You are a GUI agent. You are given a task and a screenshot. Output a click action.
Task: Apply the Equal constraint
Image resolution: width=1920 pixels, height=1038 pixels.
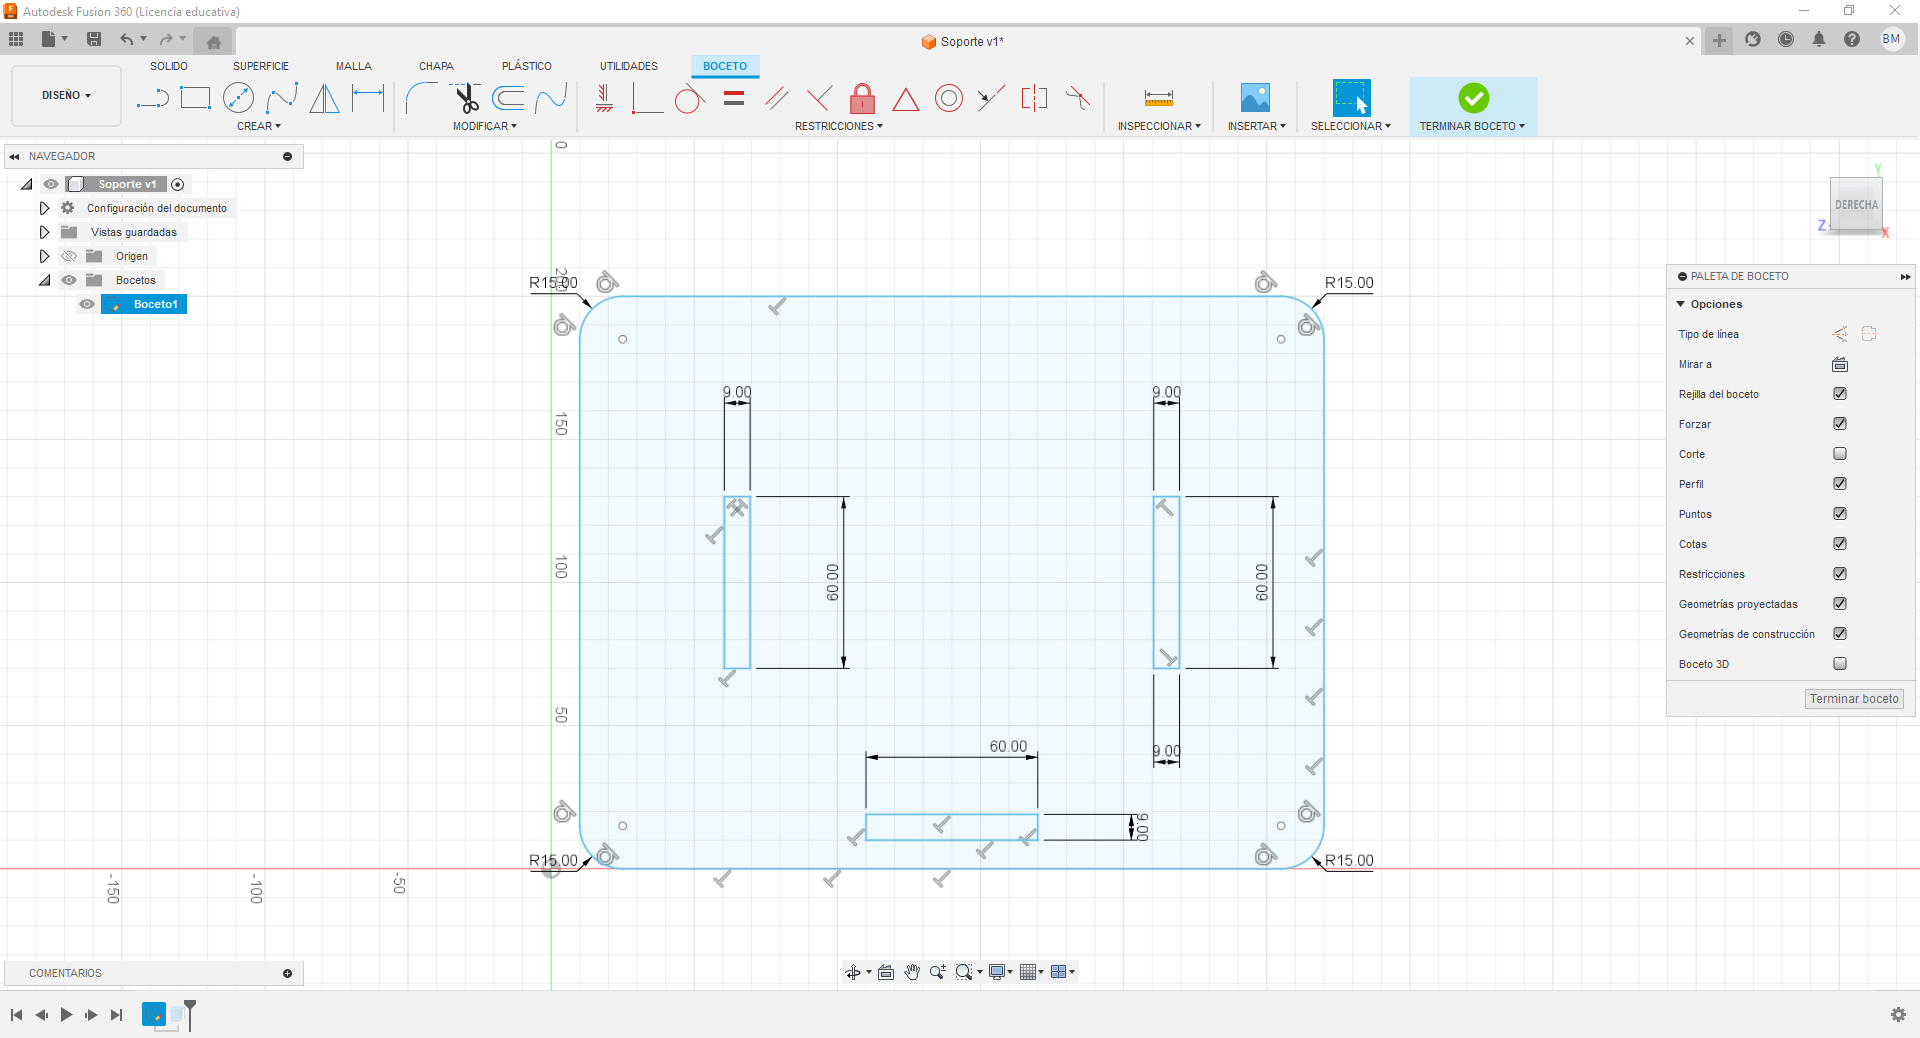(734, 98)
